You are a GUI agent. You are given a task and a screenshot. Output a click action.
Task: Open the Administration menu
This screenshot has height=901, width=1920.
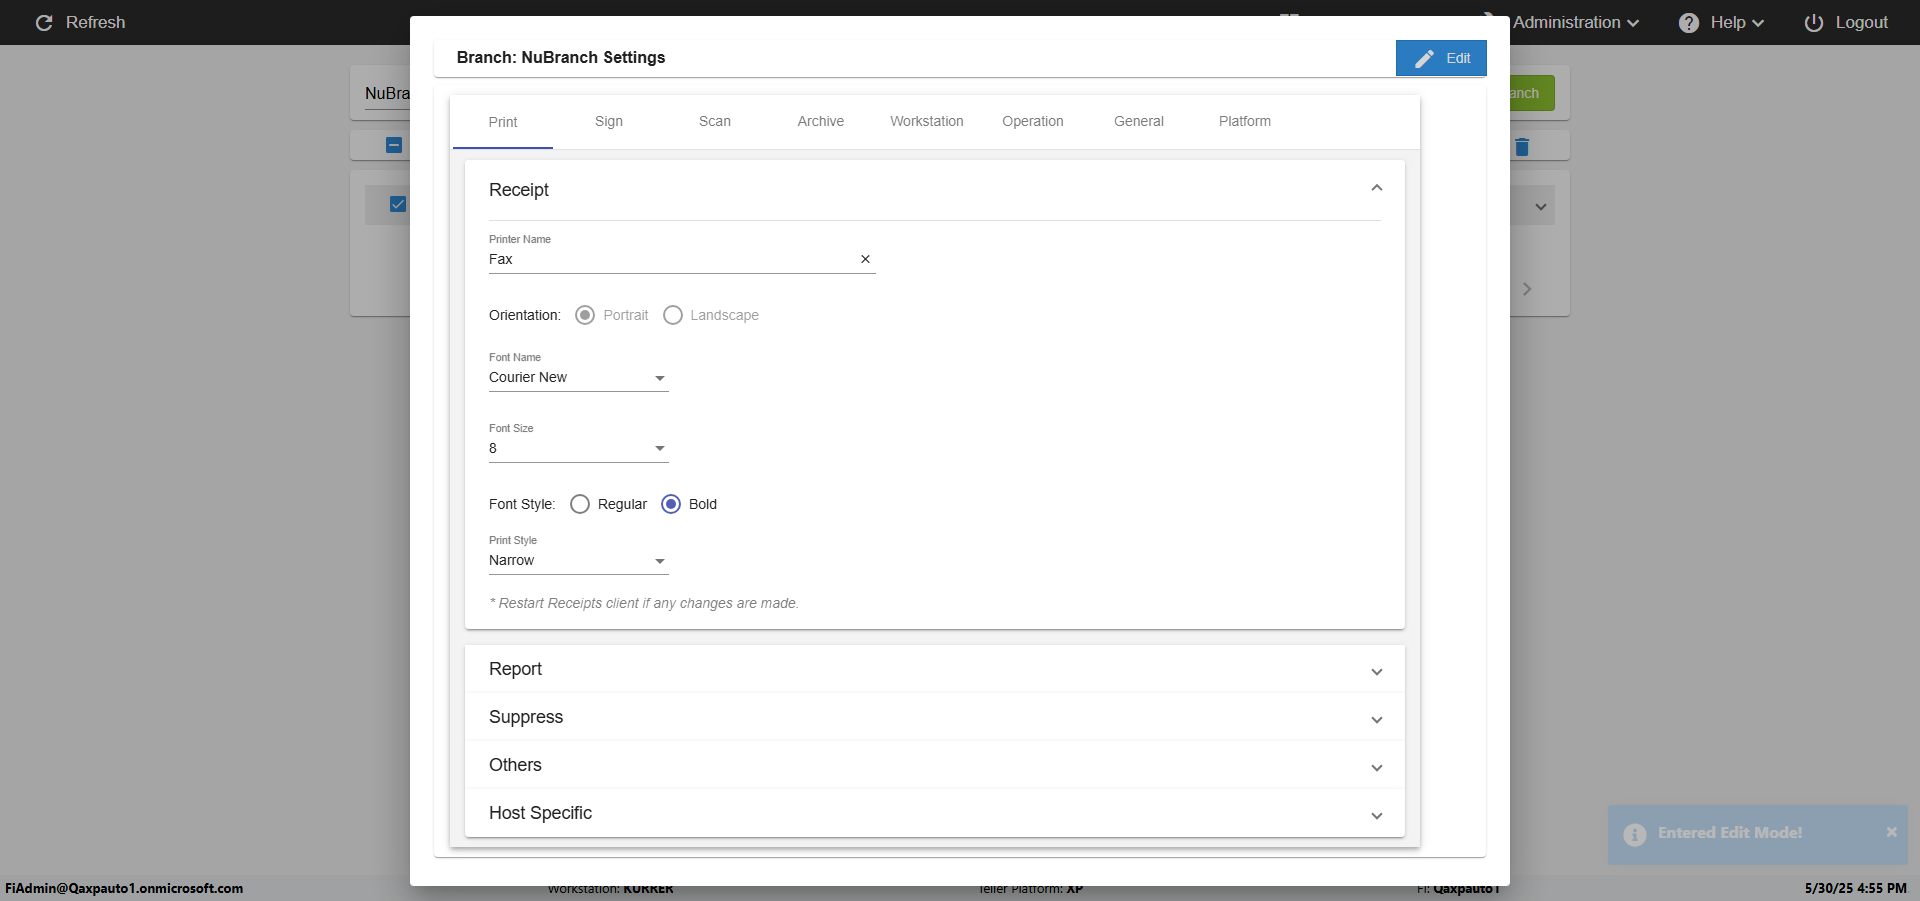coord(1575,22)
